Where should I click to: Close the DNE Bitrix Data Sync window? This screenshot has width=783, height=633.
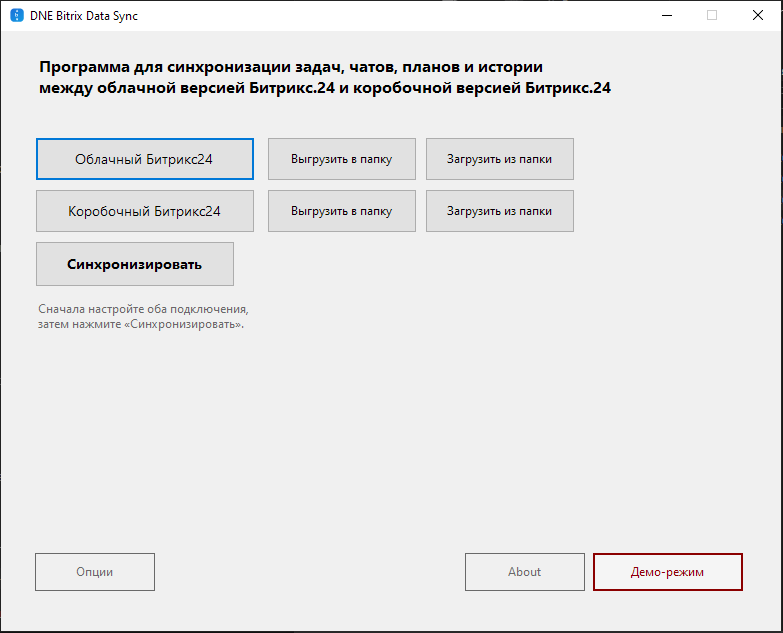pyautogui.click(x=758, y=15)
